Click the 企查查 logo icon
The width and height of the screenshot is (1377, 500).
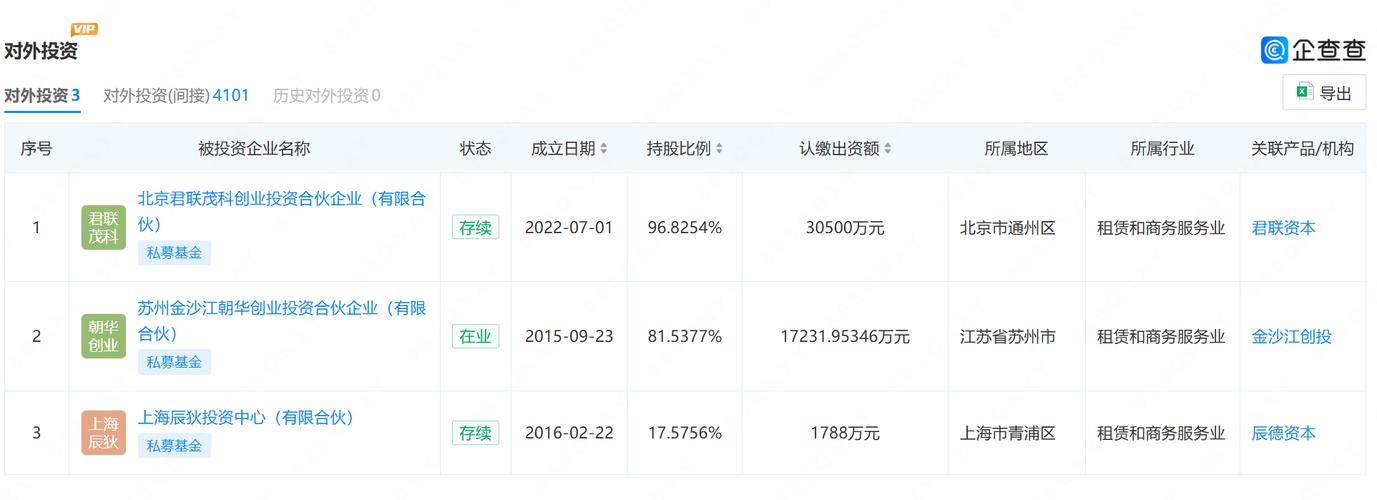coord(1275,49)
